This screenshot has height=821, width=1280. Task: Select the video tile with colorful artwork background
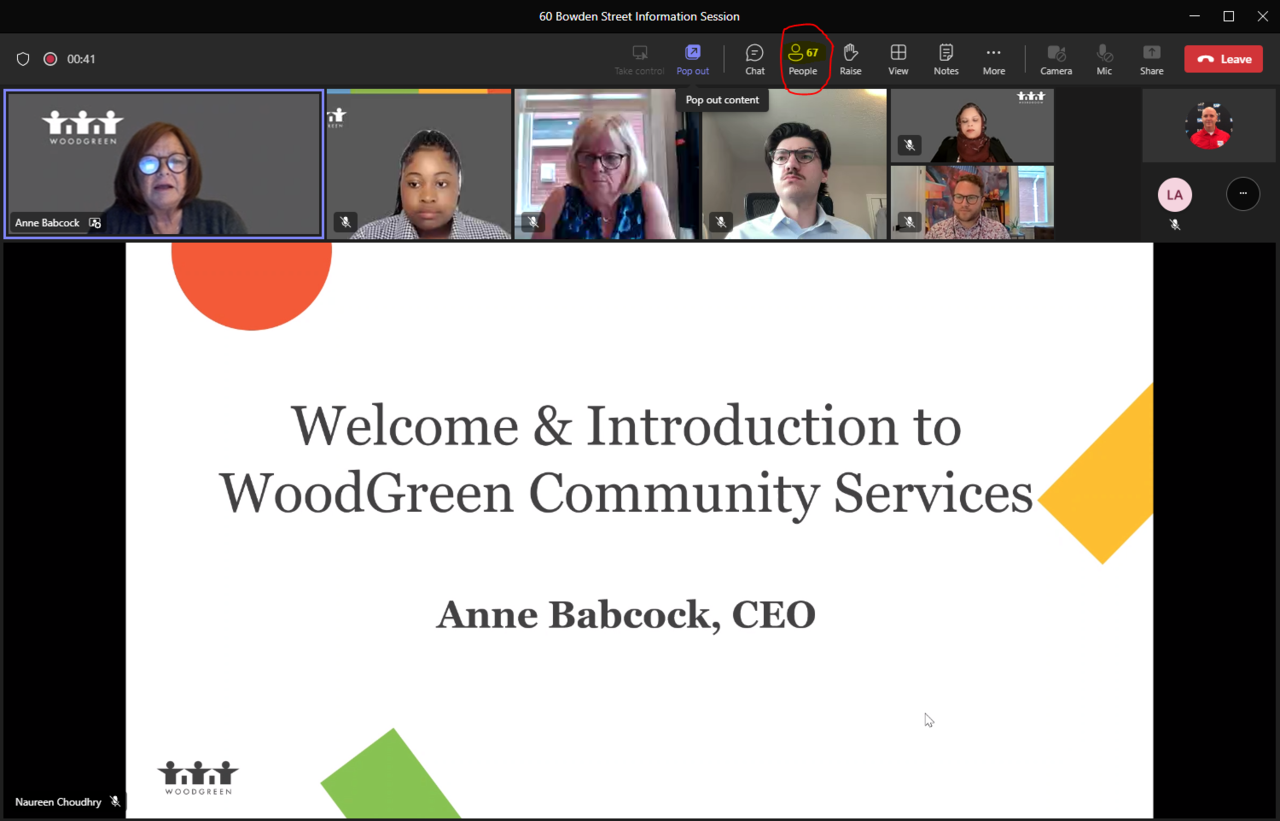click(972, 202)
